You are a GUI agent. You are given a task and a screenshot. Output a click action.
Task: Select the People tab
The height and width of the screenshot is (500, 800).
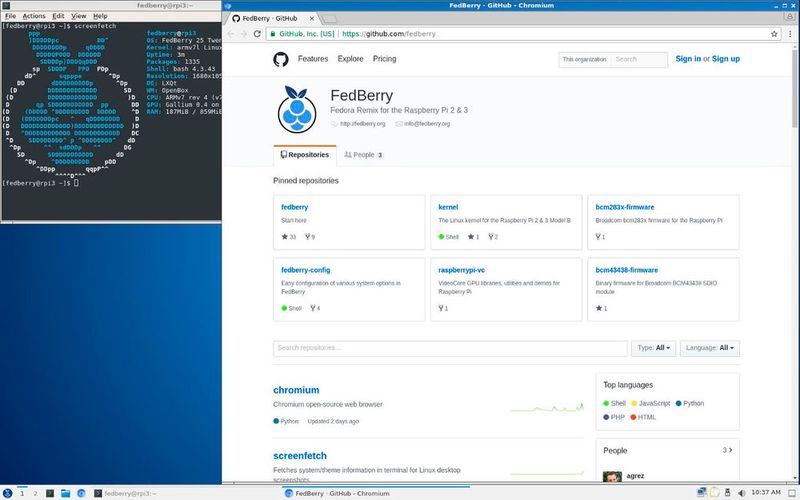[363, 155]
